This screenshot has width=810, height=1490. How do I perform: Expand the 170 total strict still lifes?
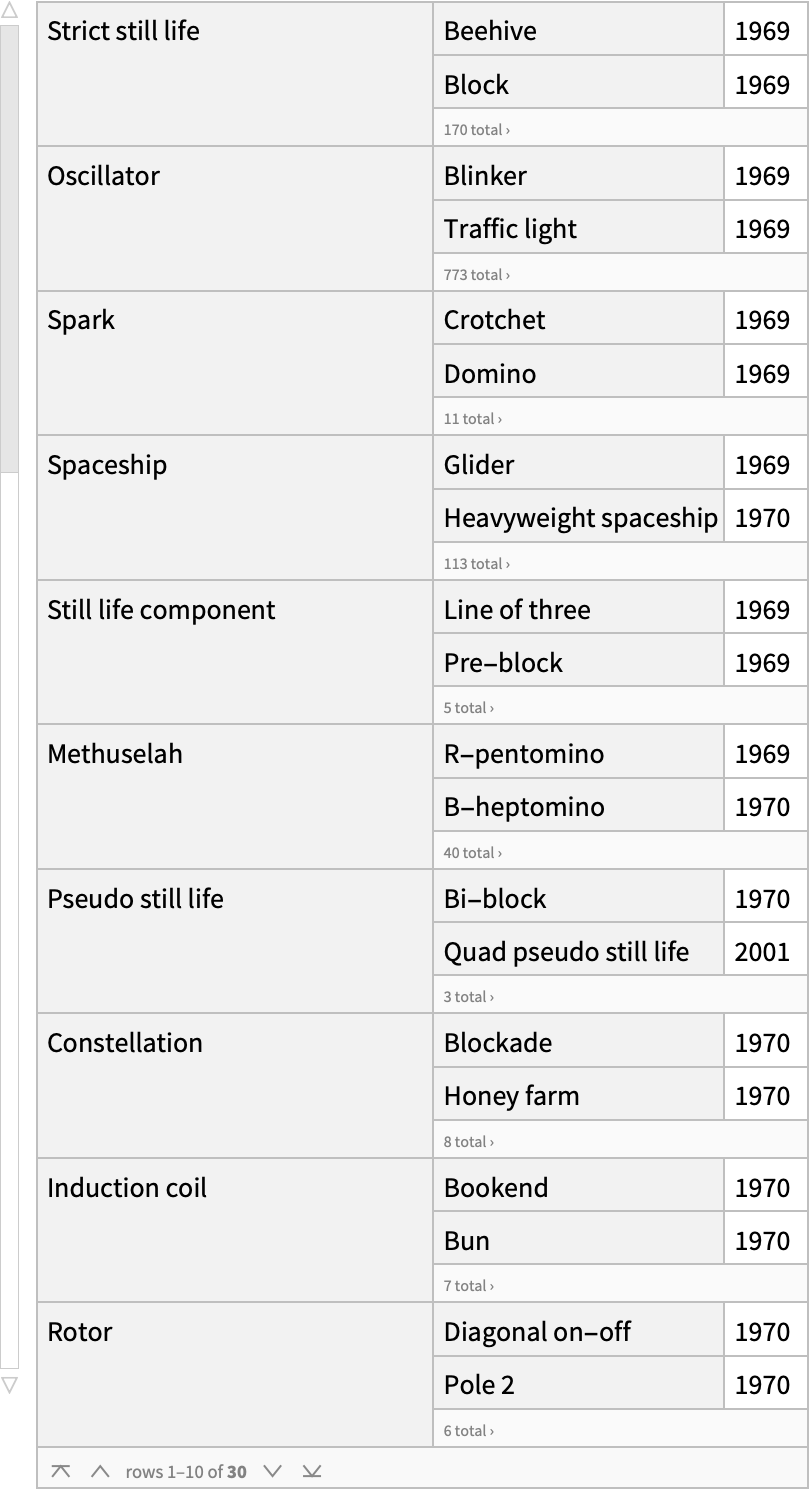coord(477,130)
